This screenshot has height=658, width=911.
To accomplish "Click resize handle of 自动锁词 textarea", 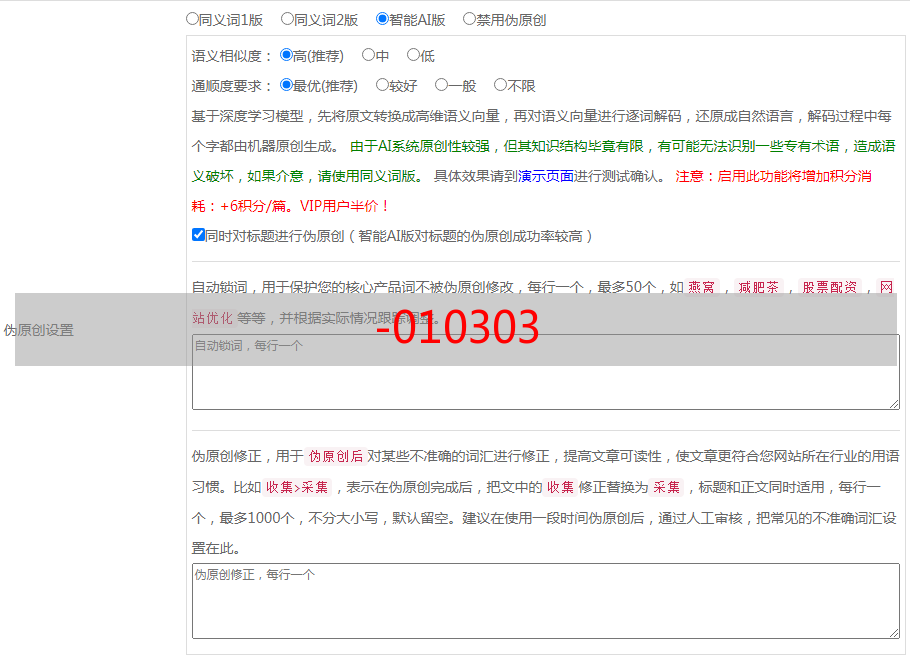I will [x=894, y=404].
